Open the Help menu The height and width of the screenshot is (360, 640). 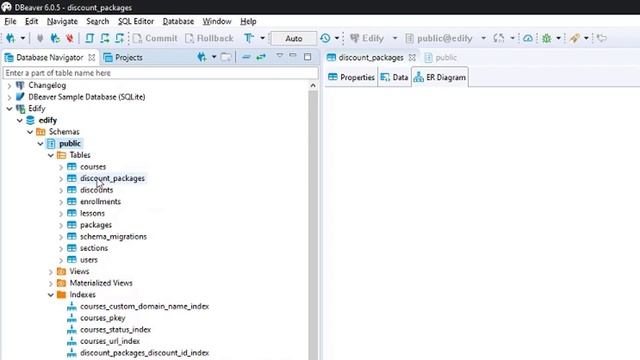pos(248,21)
